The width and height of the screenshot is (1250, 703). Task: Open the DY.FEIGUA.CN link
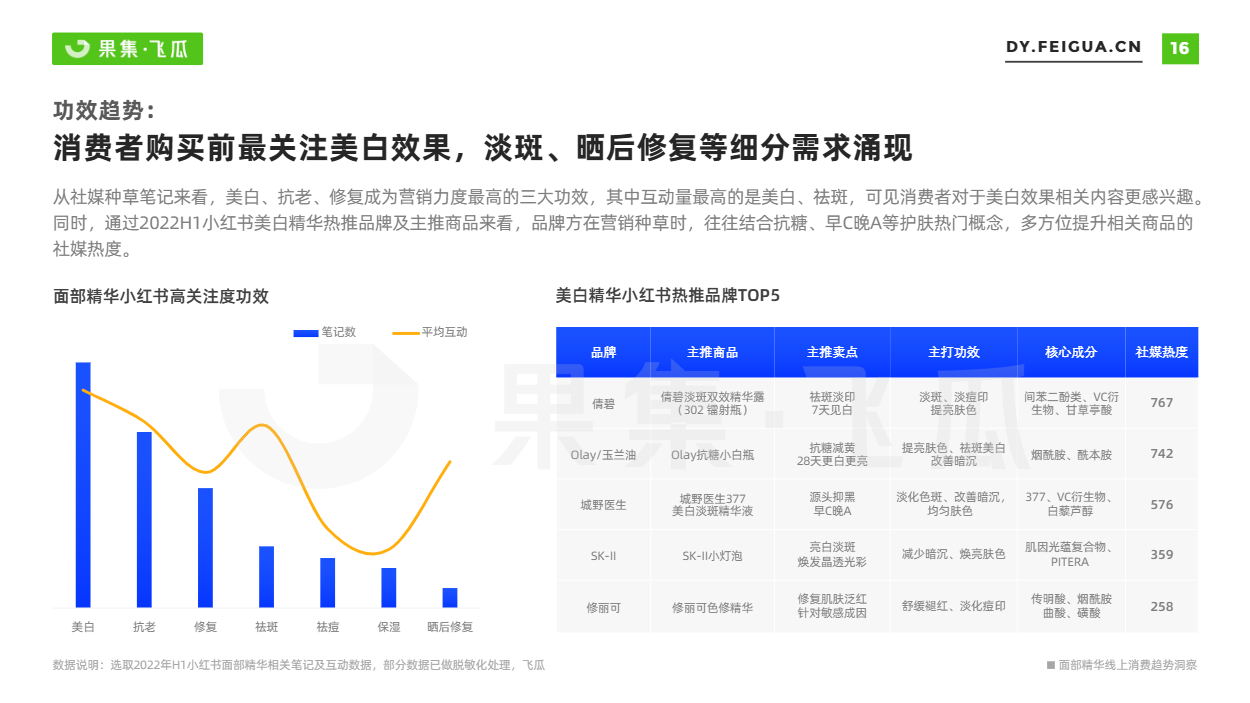pyautogui.click(x=1073, y=48)
